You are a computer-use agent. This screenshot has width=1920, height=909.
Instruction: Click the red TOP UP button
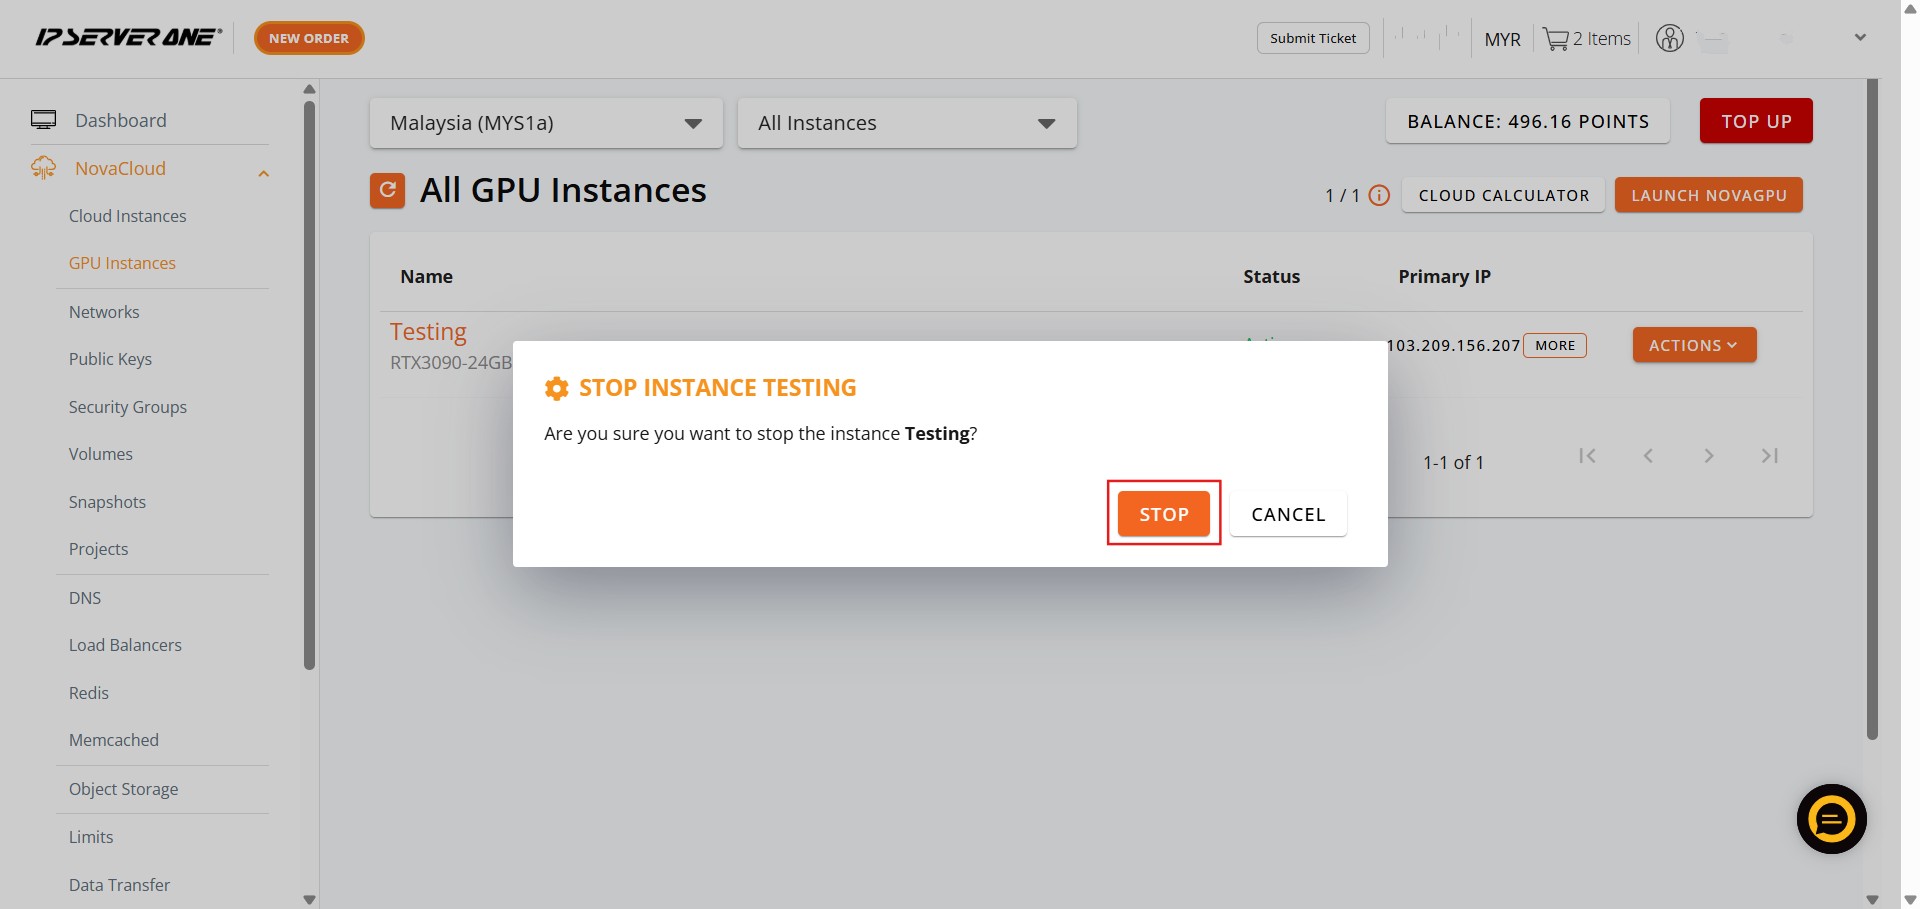[x=1755, y=121]
